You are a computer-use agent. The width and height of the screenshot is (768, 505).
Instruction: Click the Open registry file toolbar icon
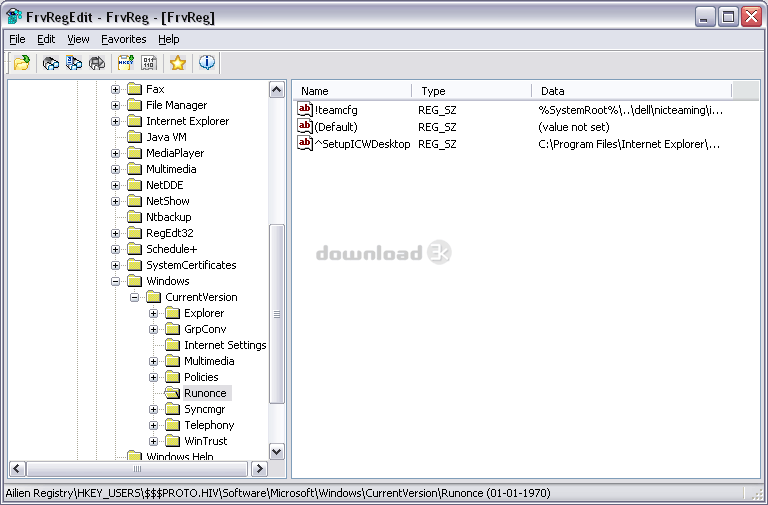click(22, 63)
